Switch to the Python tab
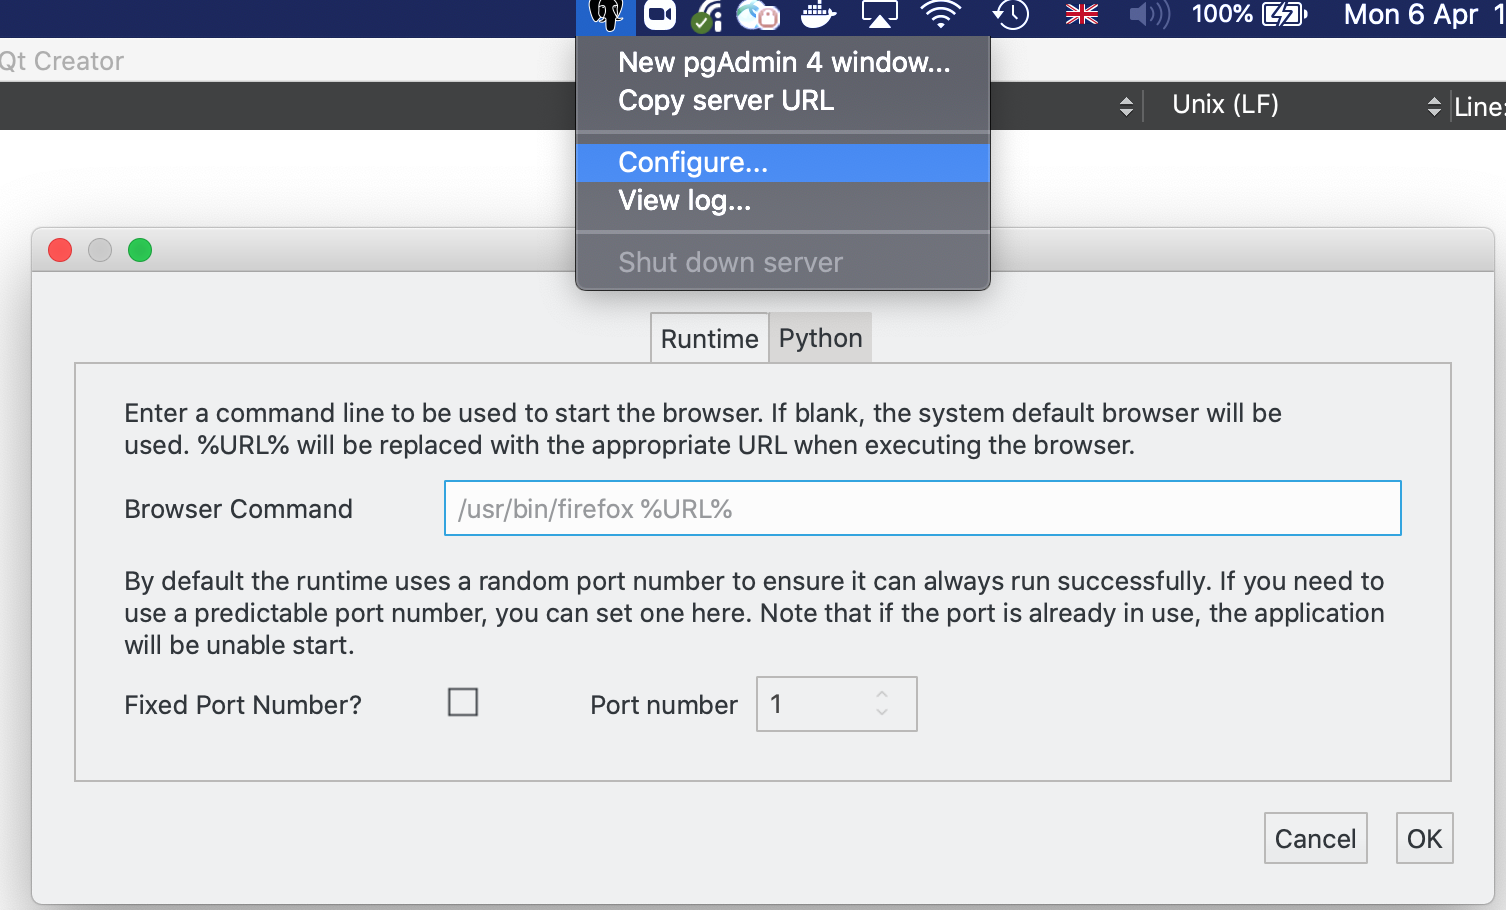Screen dimensions: 1506x910 (x=820, y=338)
